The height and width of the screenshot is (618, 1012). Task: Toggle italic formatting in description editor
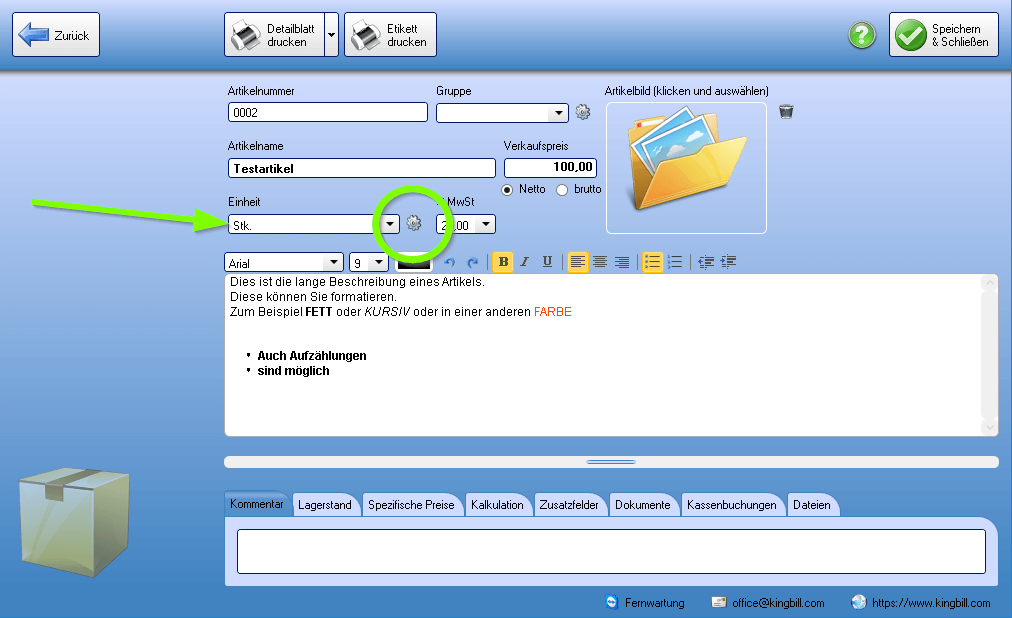point(525,262)
